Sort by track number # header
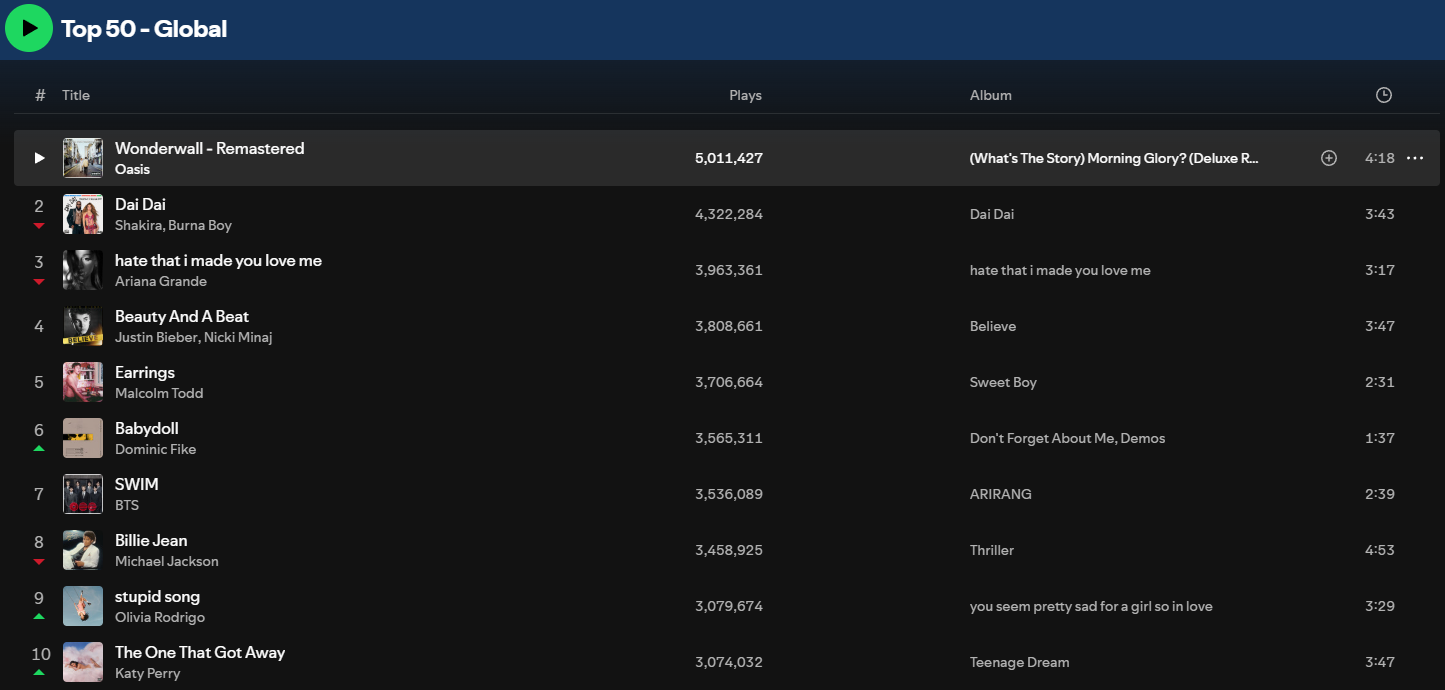 [x=40, y=95]
